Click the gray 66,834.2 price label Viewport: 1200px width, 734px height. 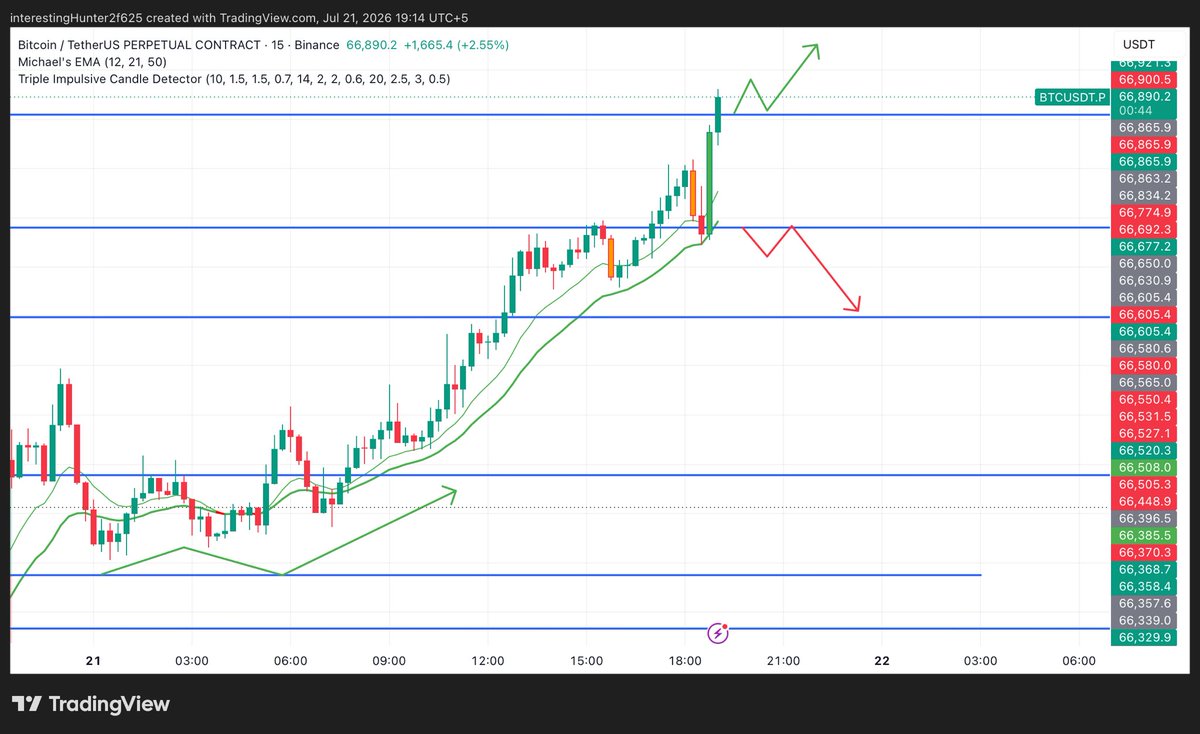1145,195
